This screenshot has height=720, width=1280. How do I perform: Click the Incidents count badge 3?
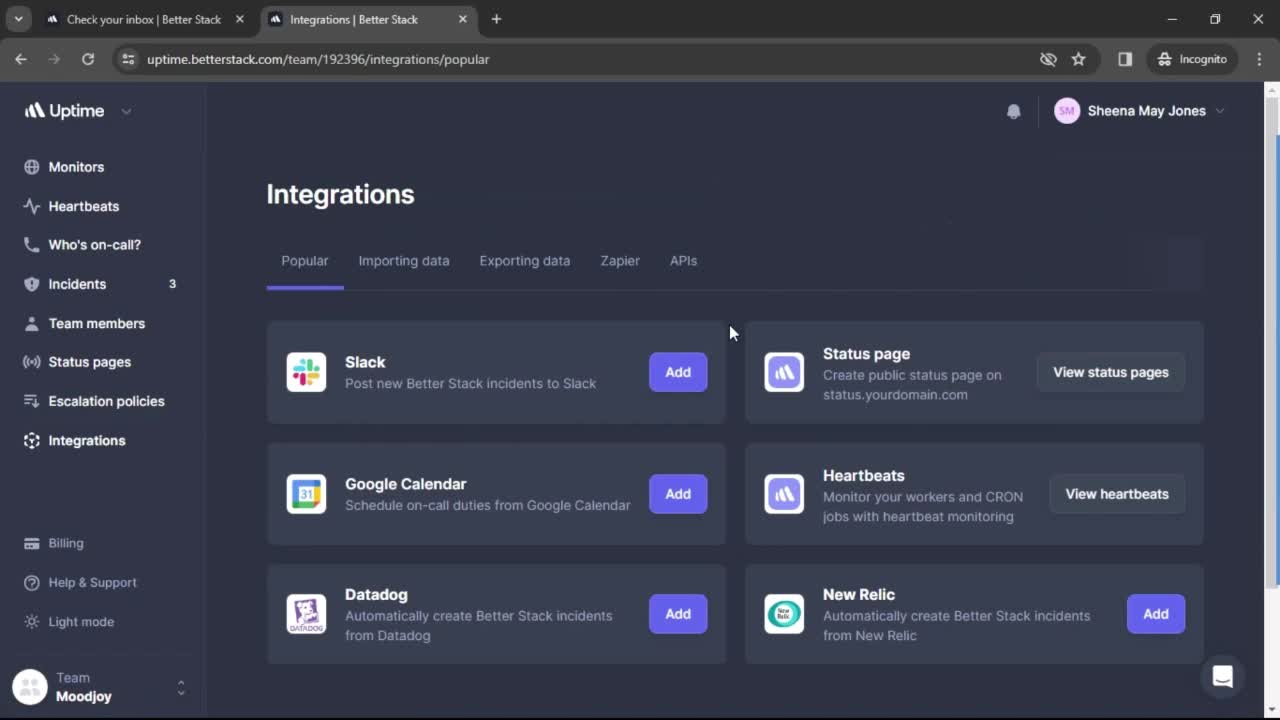click(172, 284)
